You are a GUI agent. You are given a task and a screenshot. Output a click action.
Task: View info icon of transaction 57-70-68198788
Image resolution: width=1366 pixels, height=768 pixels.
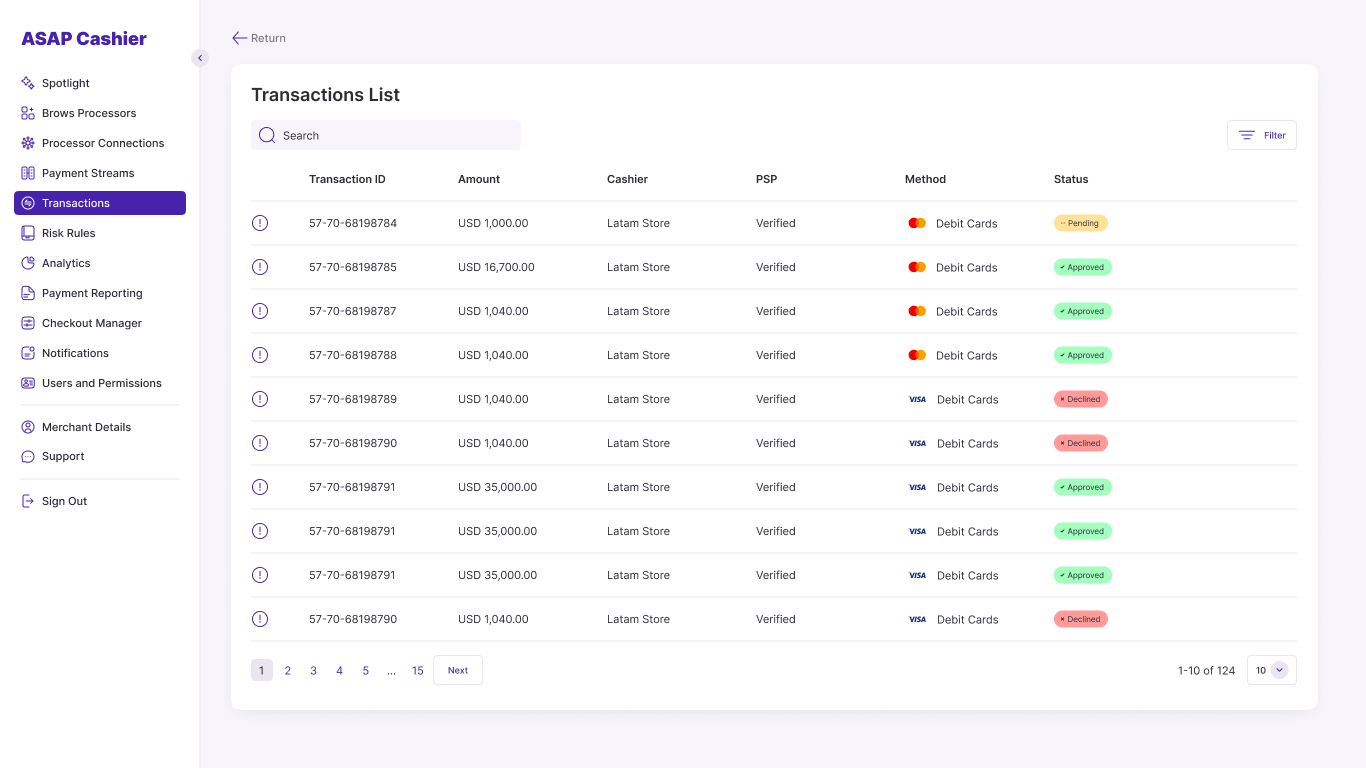pyautogui.click(x=260, y=355)
